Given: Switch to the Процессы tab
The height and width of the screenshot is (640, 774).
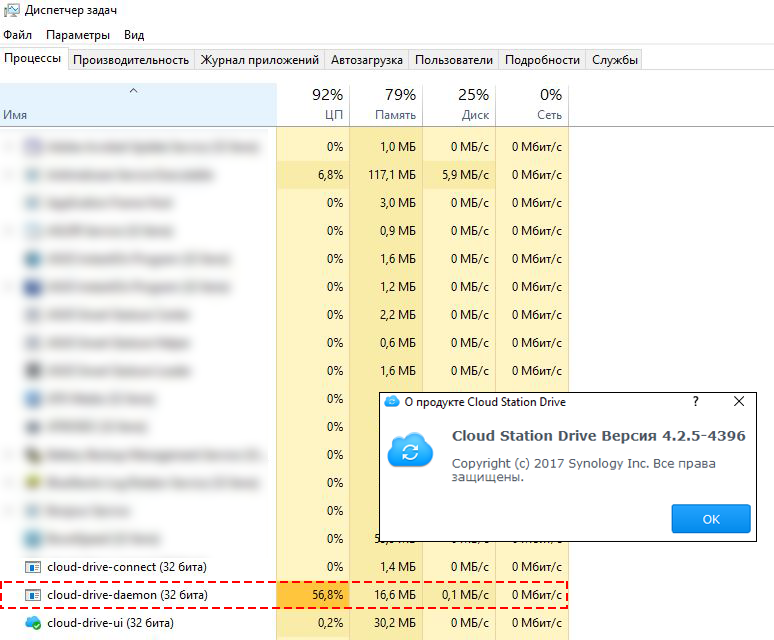Looking at the screenshot, I should [33, 58].
